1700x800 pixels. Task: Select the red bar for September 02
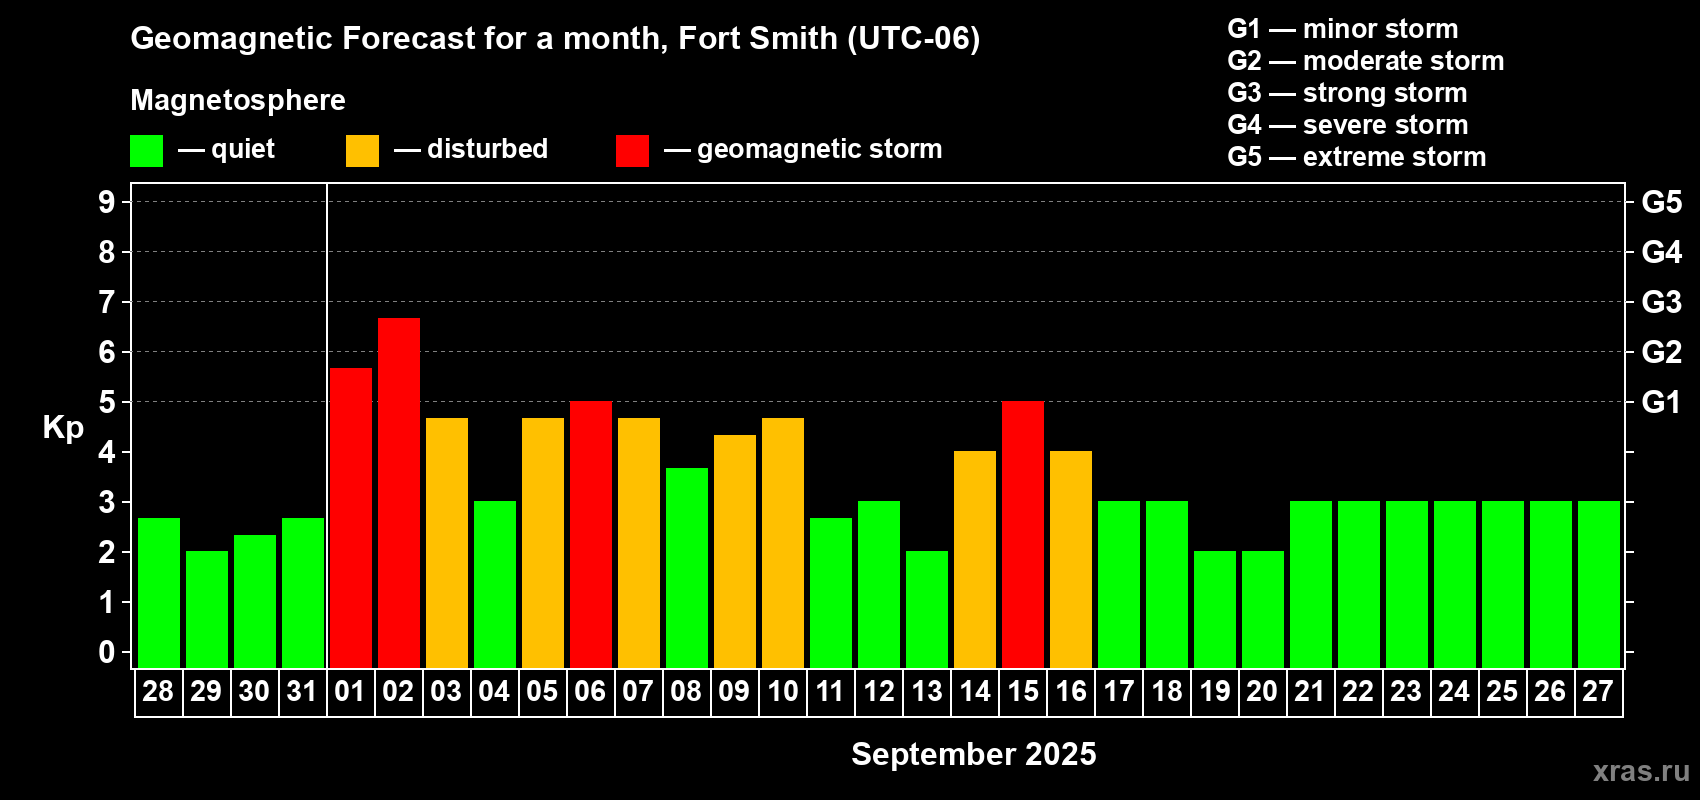(x=399, y=493)
